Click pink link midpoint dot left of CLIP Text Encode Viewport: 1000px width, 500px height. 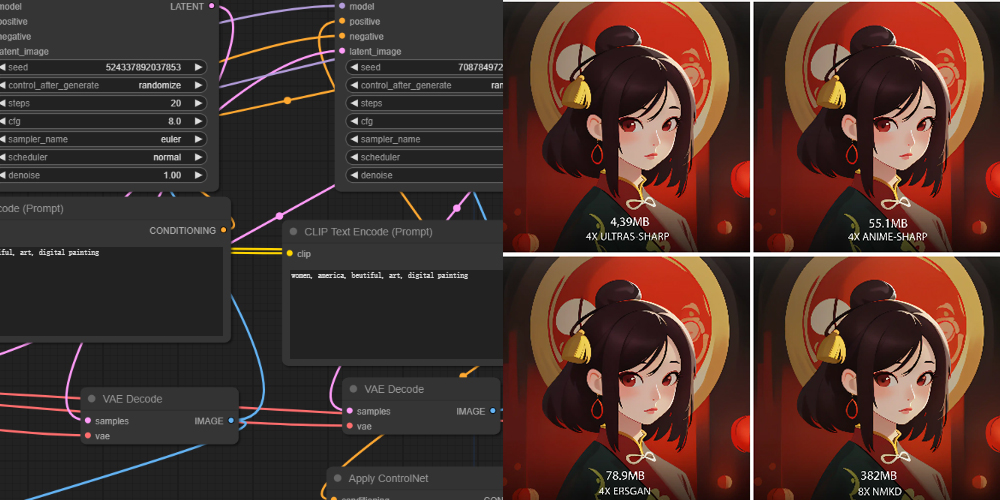coord(279,216)
